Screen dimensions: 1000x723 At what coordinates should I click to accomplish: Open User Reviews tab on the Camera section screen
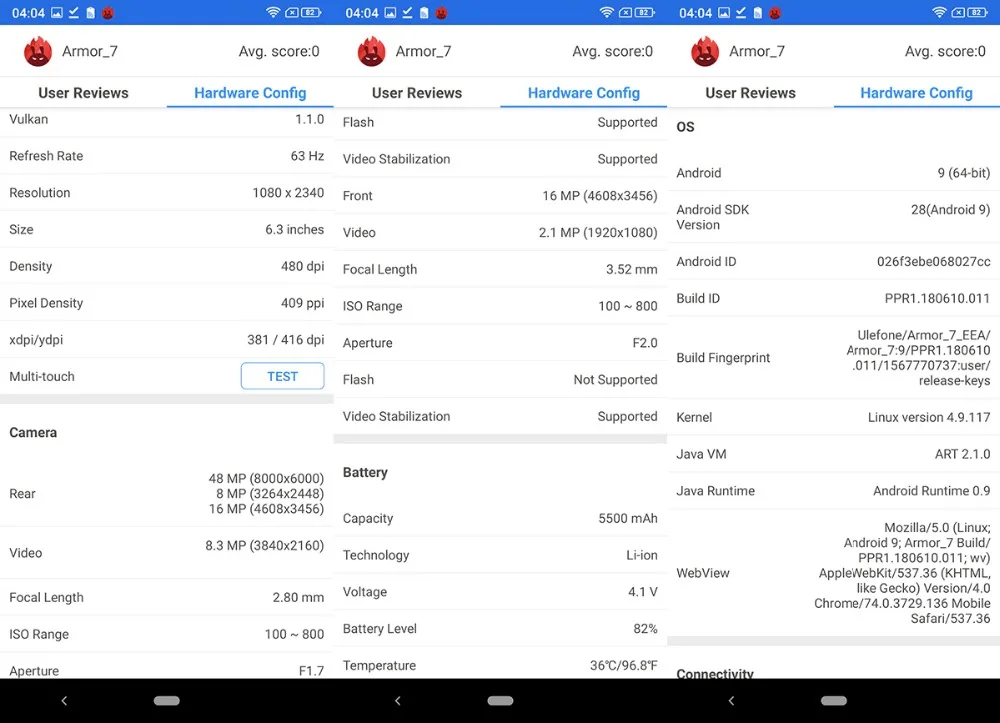pyautogui.click(x=84, y=93)
